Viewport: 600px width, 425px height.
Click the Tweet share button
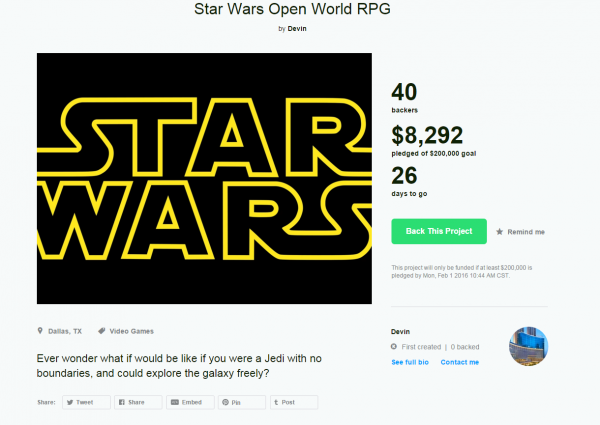point(86,402)
